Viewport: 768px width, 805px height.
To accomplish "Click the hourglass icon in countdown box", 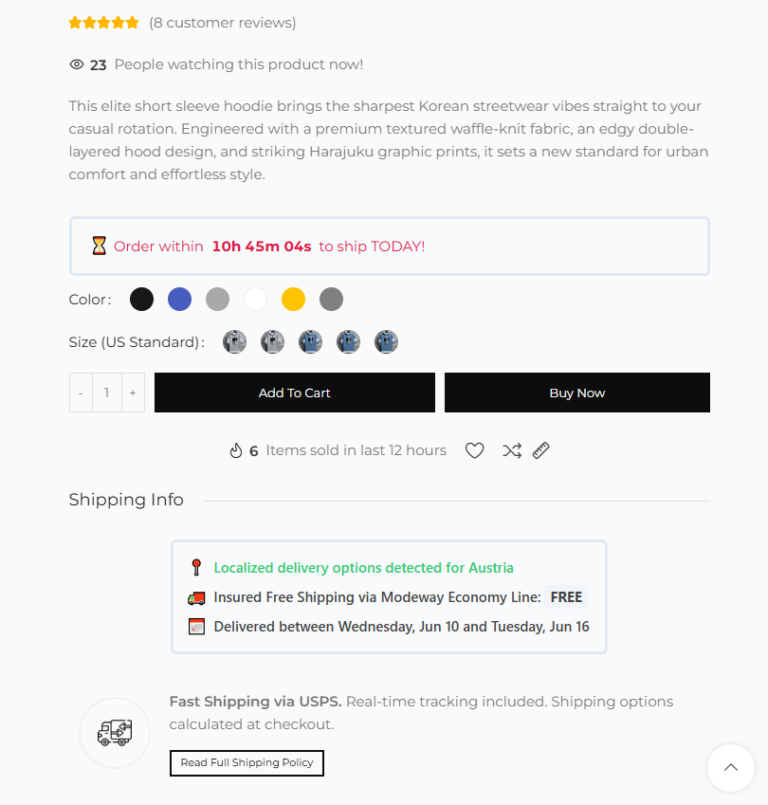I will coord(99,246).
